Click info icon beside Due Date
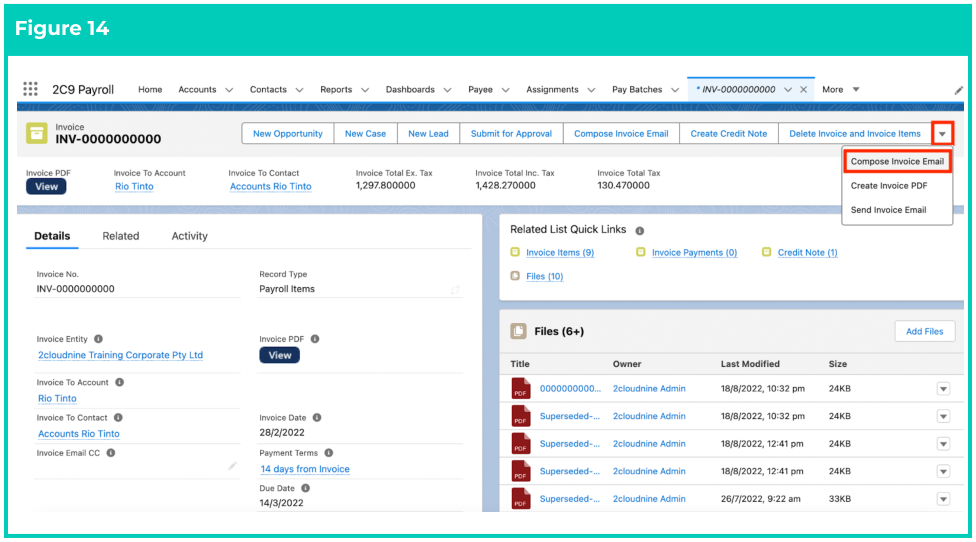Image resolution: width=976 pixels, height=542 pixels. click(306, 488)
